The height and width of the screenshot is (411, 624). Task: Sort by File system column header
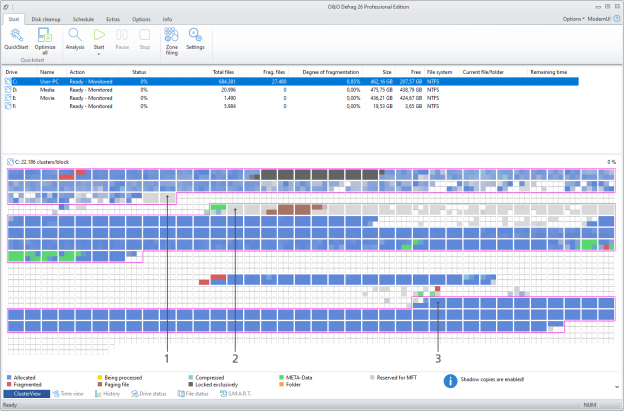point(441,72)
